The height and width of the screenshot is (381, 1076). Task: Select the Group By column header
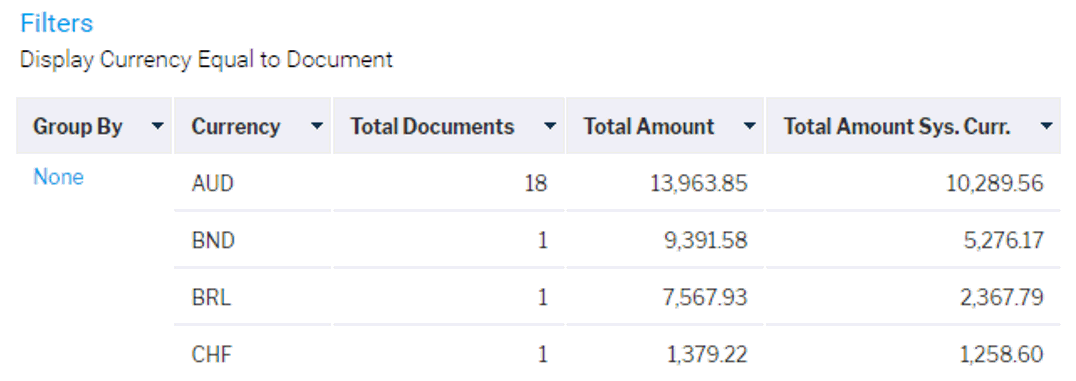click(94, 126)
